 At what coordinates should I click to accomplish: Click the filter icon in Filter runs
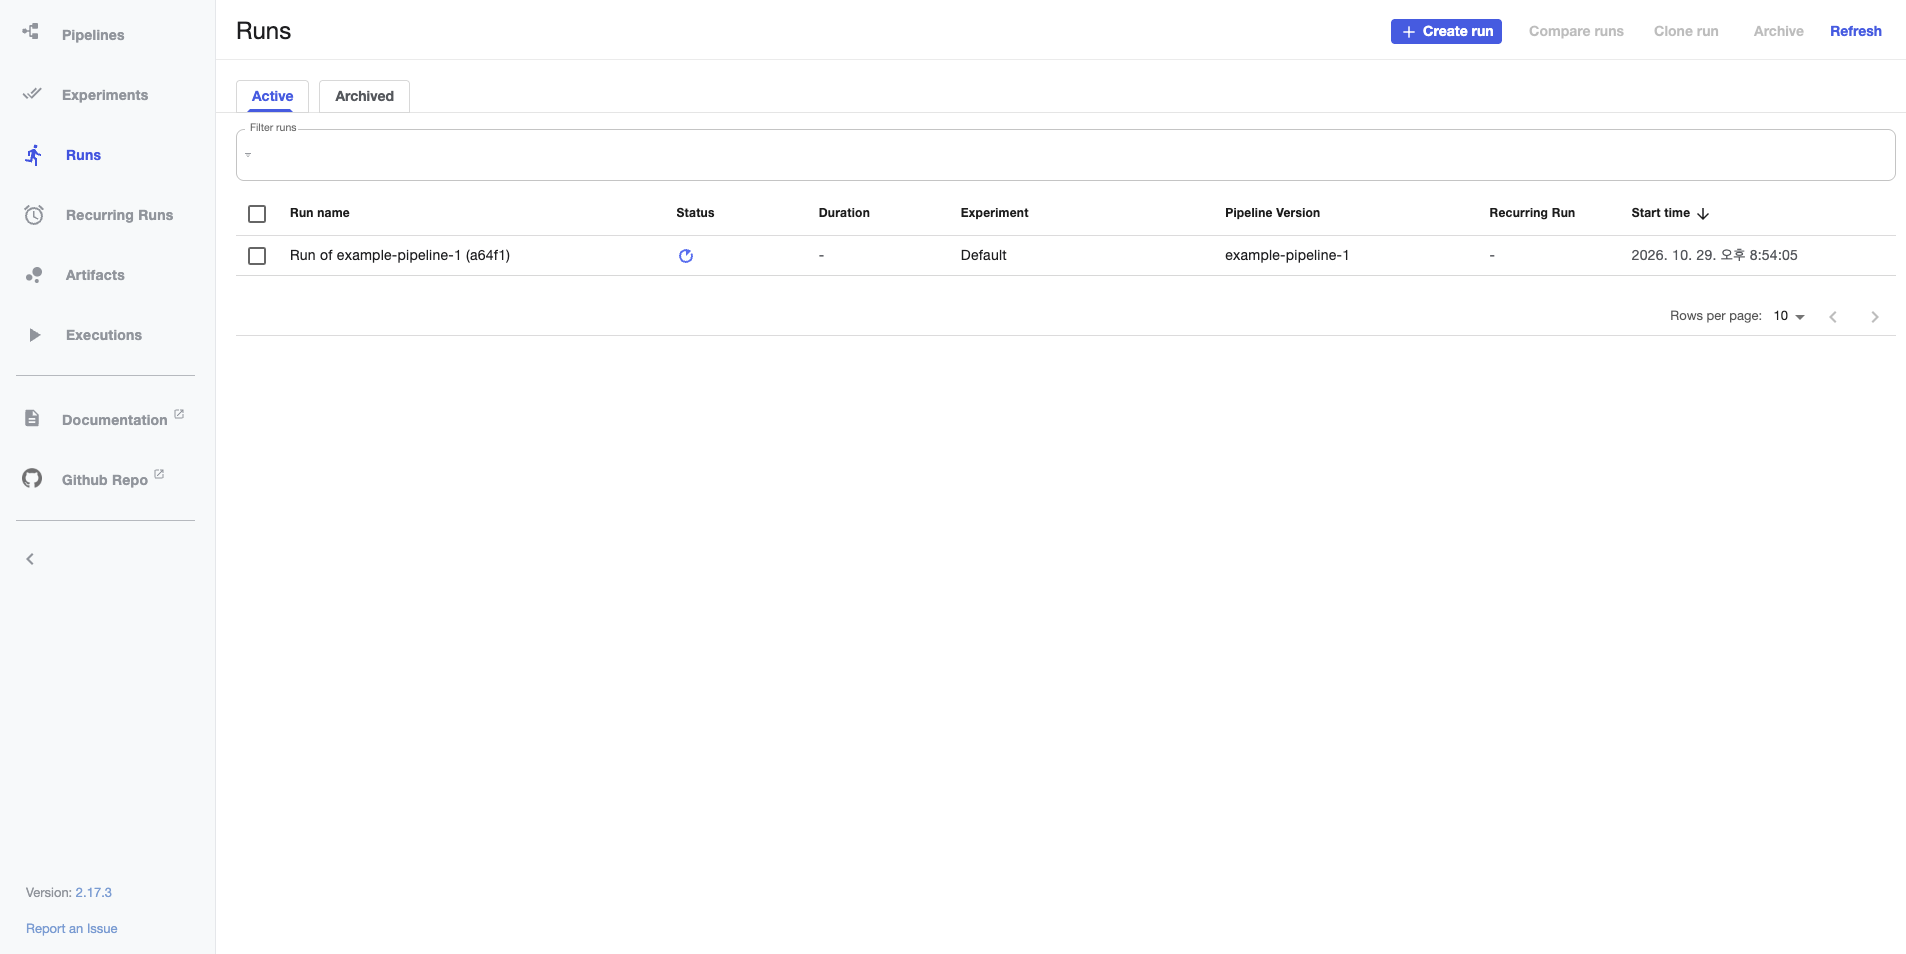tap(248, 155)
